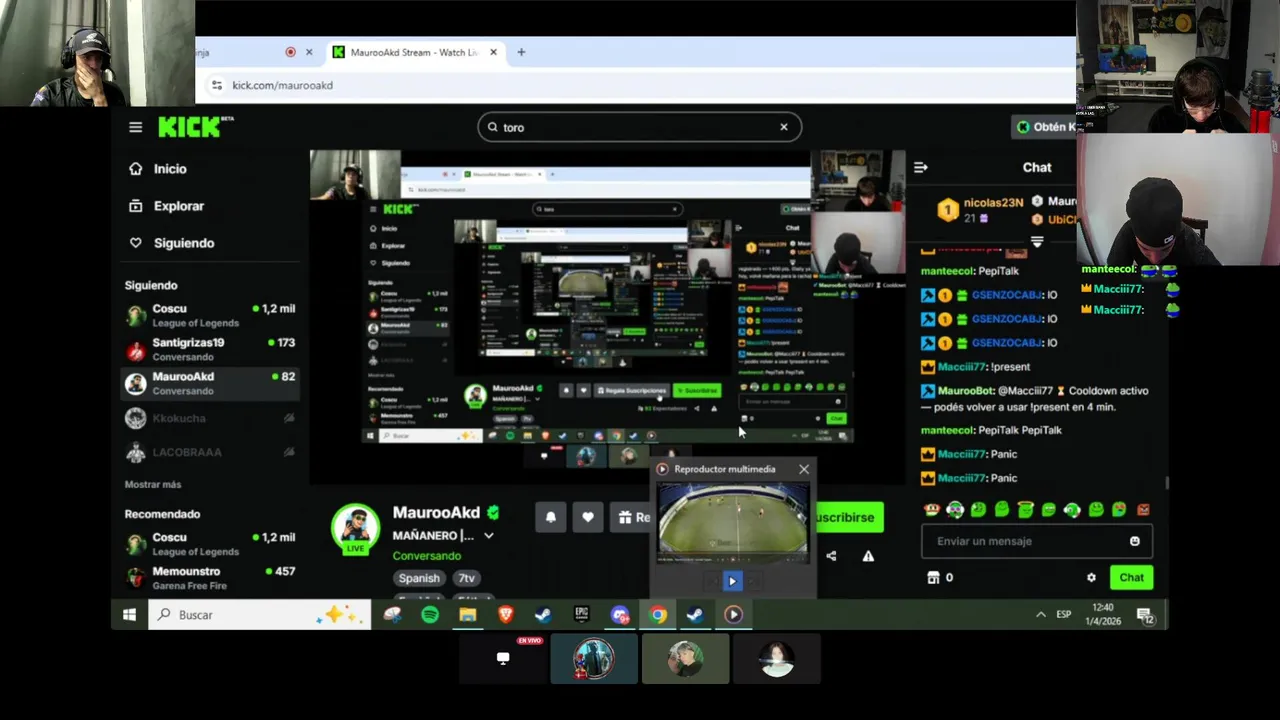Open the channel points shop icon
1280x720 pixels.
933,577
